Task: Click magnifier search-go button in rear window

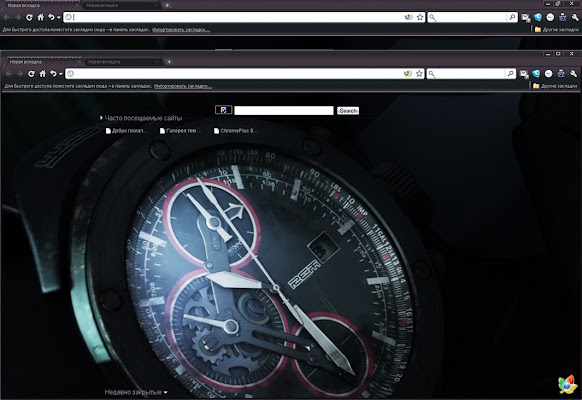Action: pos(512,17)
